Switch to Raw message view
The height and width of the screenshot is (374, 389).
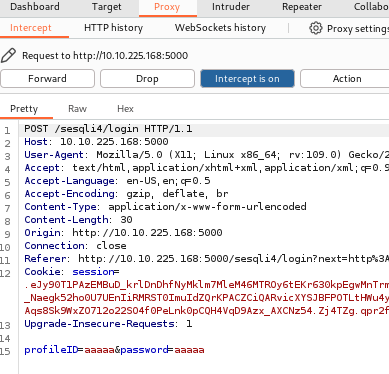pyautogui.click(x=77, y=109)
